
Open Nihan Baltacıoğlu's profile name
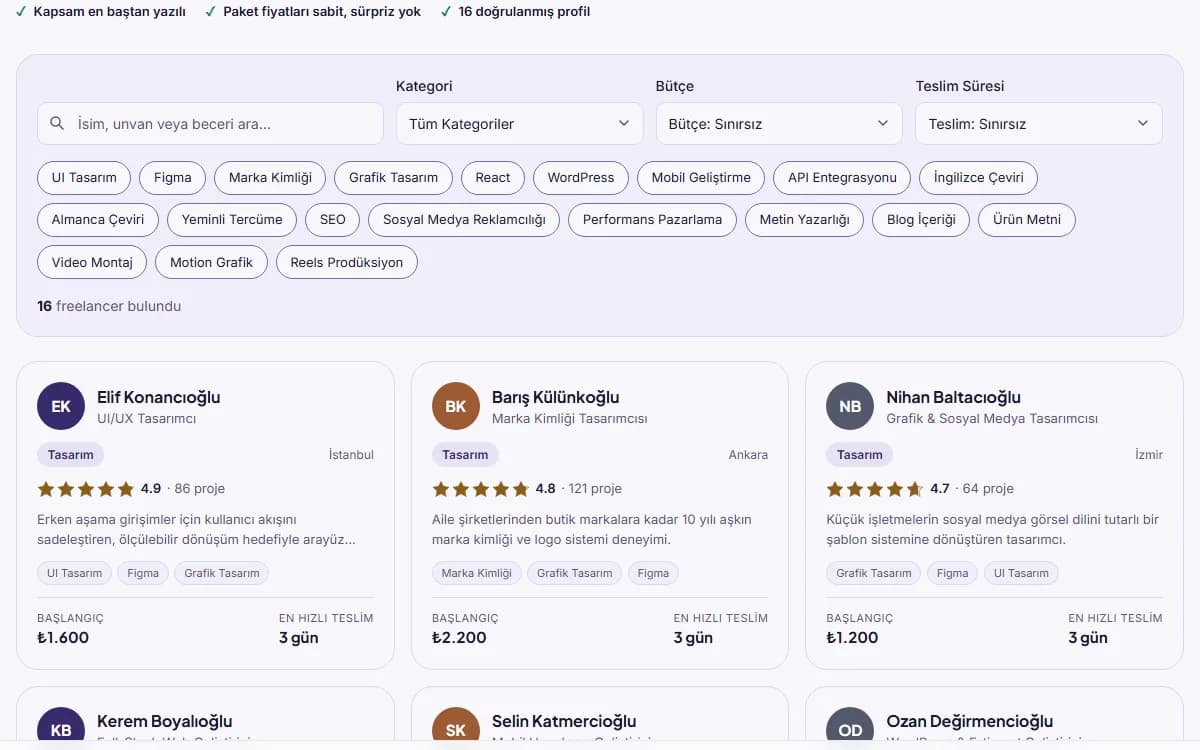click(x=953, y=397)
